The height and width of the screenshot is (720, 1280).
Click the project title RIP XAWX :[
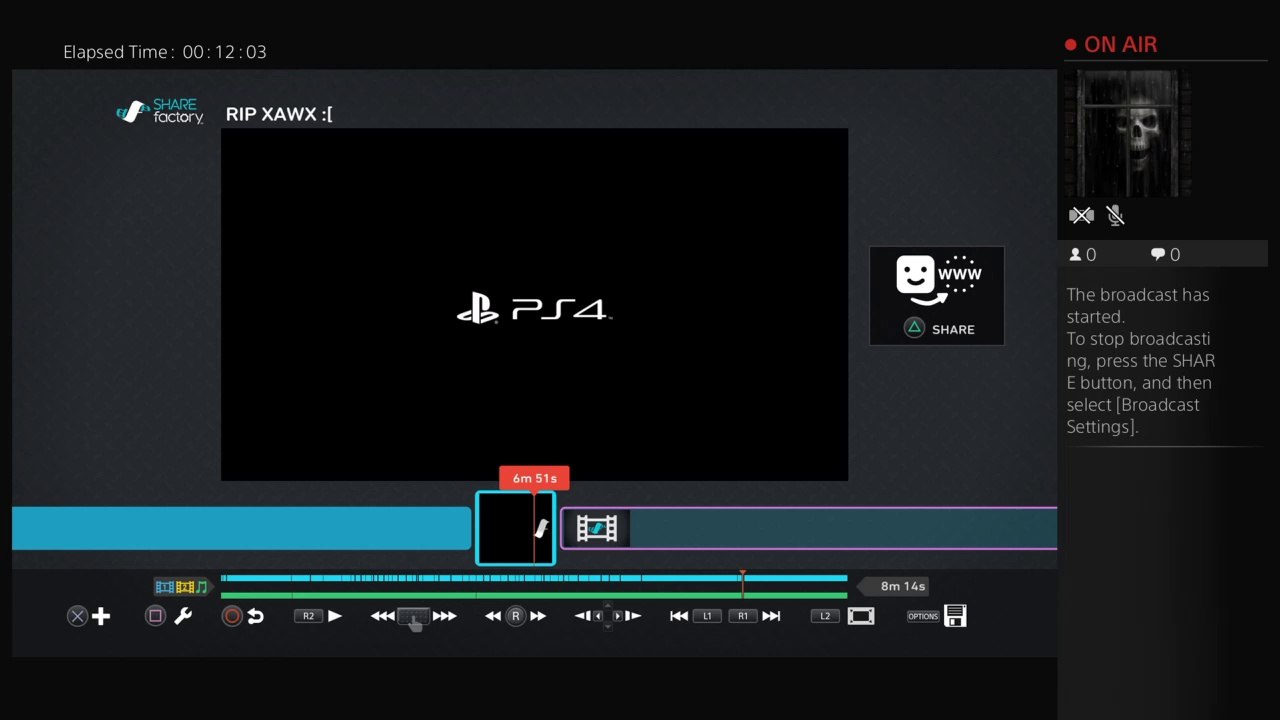click(279, 114)
